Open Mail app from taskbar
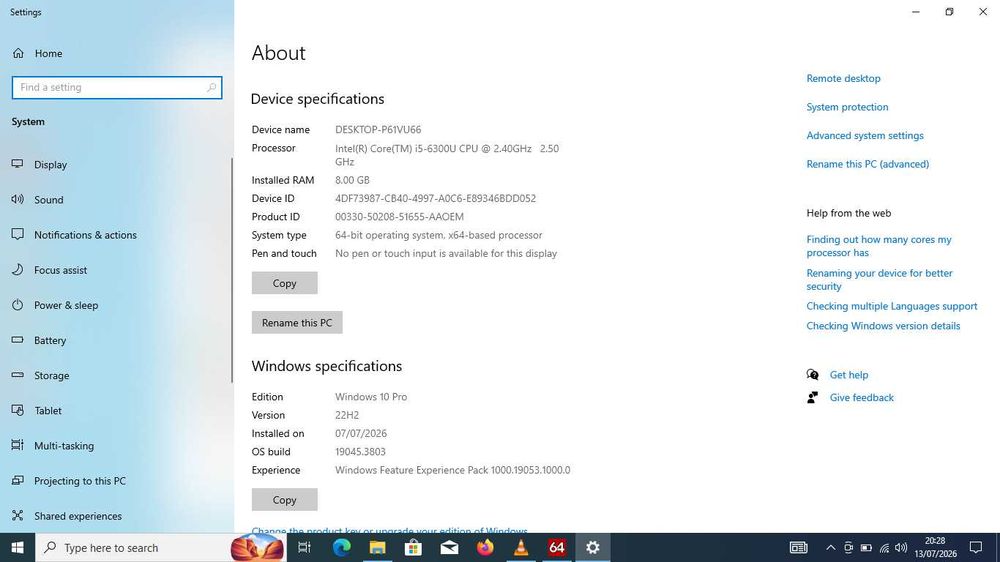 pyautogui.click(x=449, y=547)
